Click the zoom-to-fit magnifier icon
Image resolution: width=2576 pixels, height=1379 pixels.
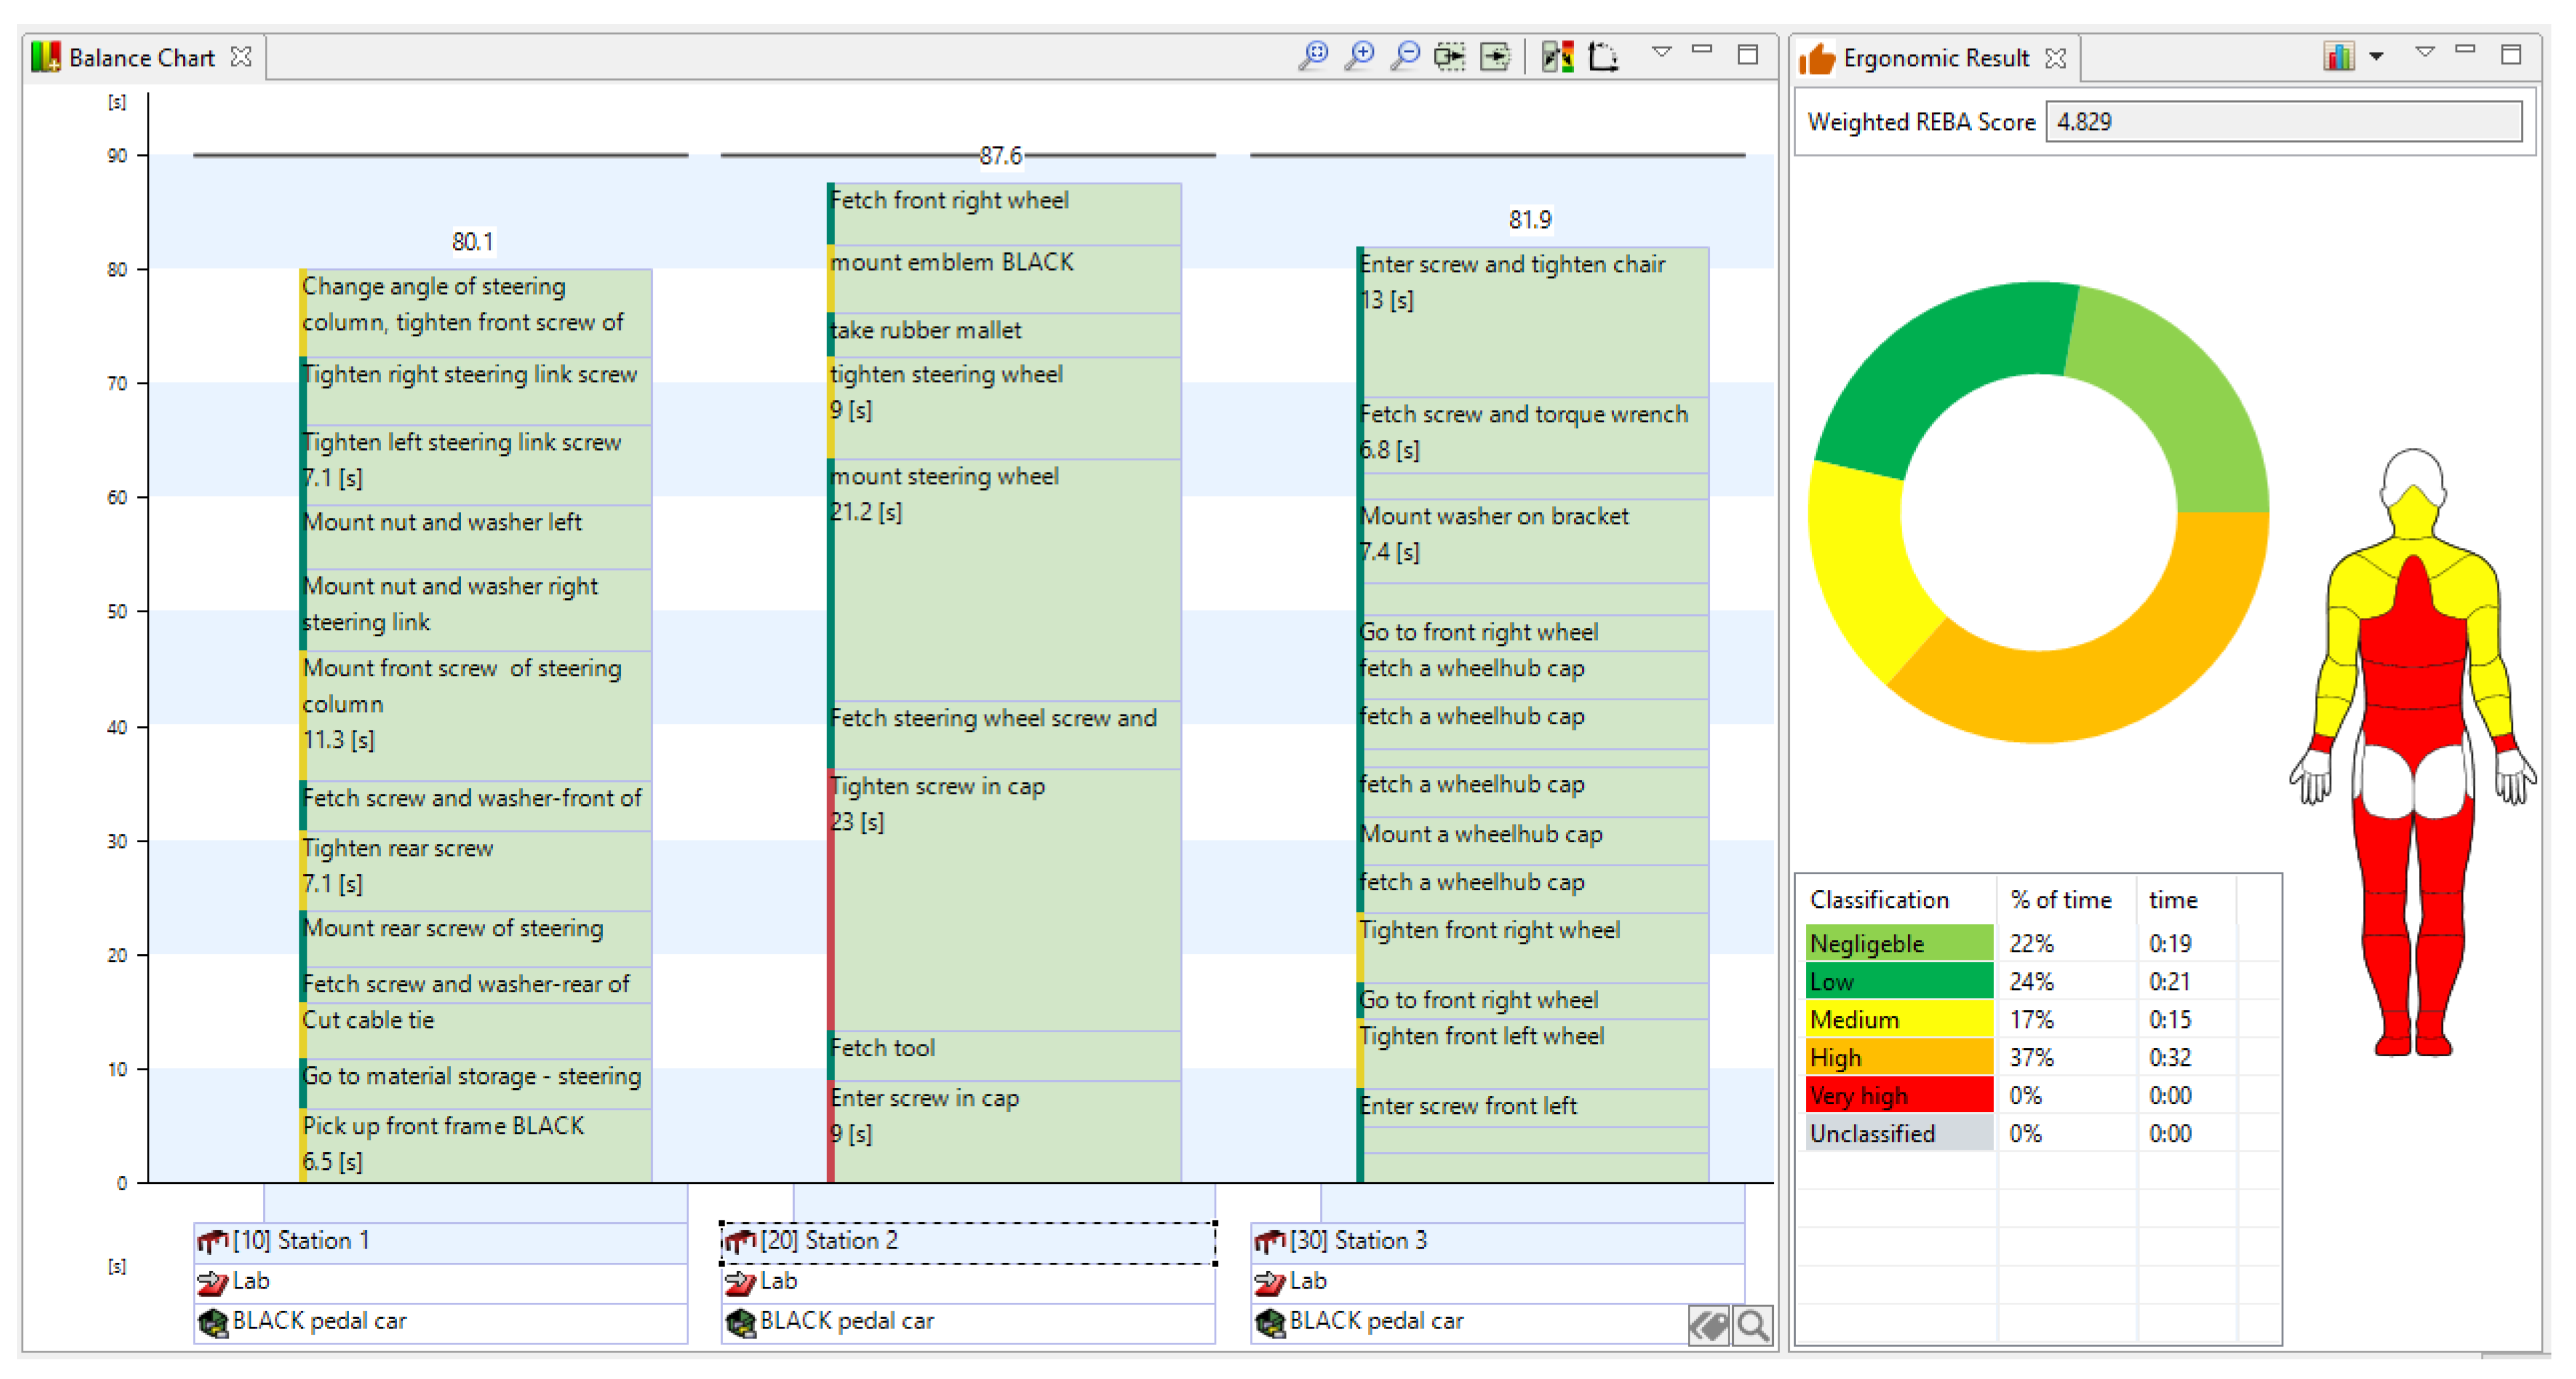(x=1314, y=55)
